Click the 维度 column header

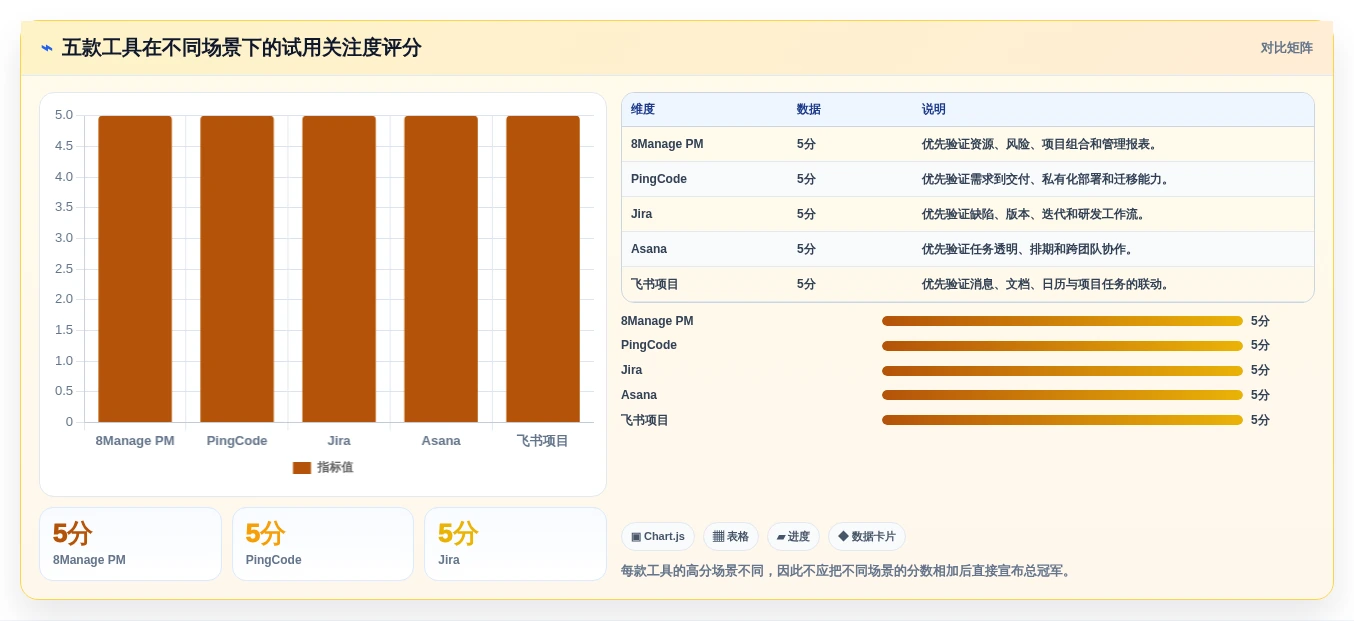643,110
